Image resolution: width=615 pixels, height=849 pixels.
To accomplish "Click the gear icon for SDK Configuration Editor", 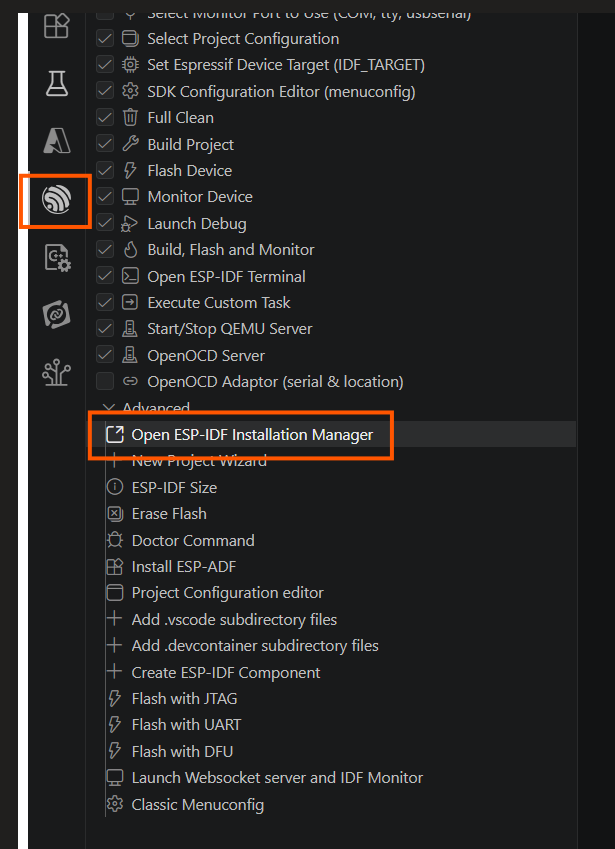I will (130, 92).
